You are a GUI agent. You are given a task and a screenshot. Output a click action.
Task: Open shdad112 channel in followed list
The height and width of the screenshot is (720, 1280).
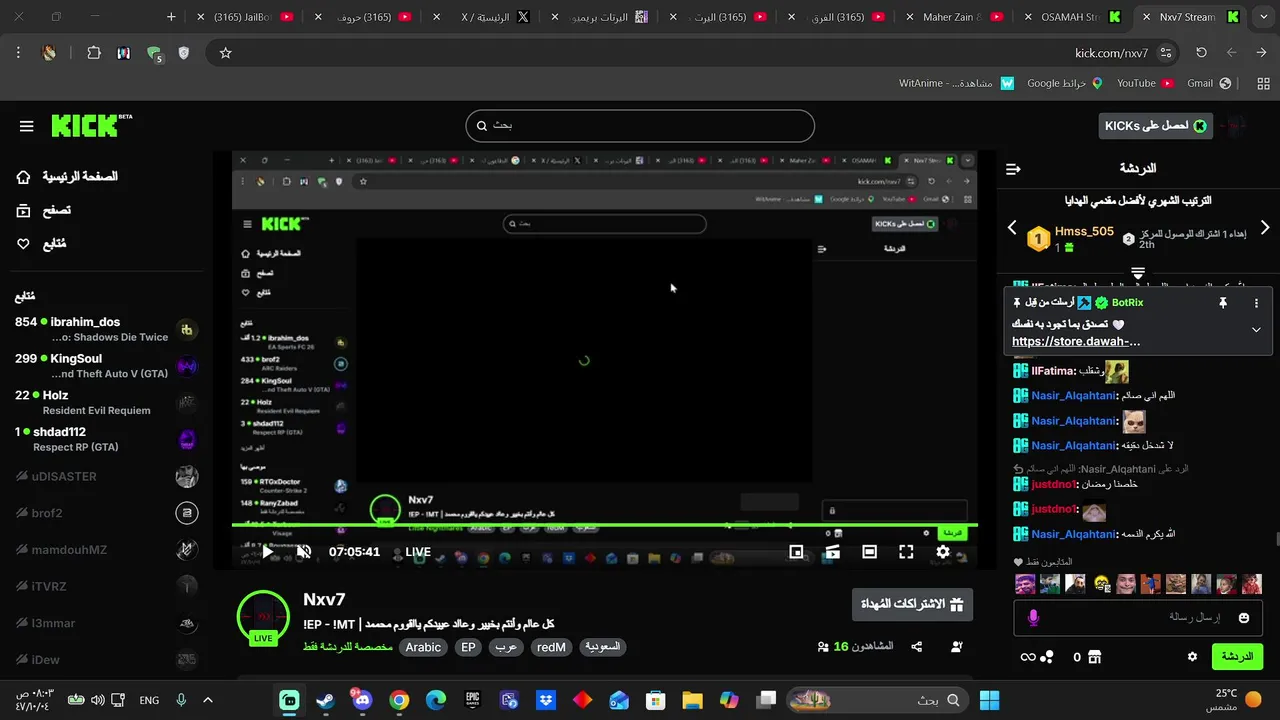(105, 439)
